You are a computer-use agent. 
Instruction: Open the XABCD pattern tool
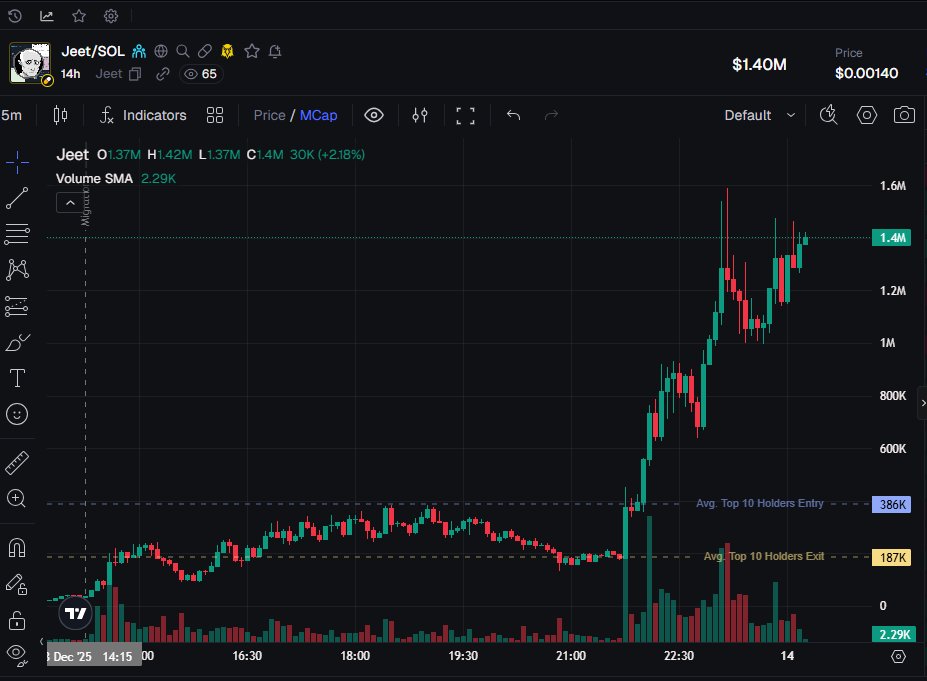coord(16,269)
